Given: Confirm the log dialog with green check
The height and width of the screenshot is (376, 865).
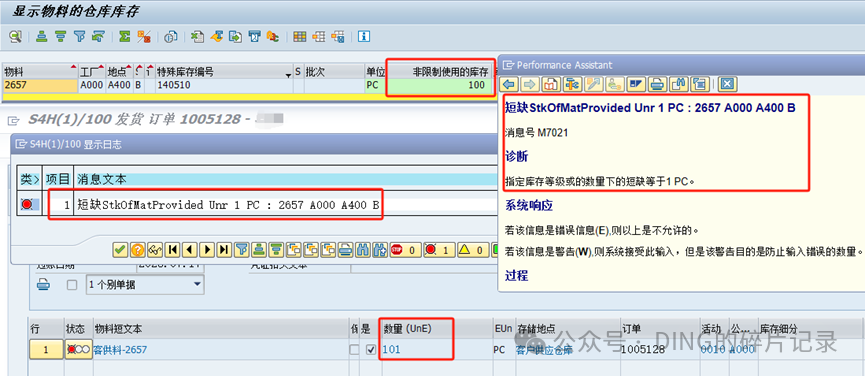Looking at the screenshot, I should [120, 250].
